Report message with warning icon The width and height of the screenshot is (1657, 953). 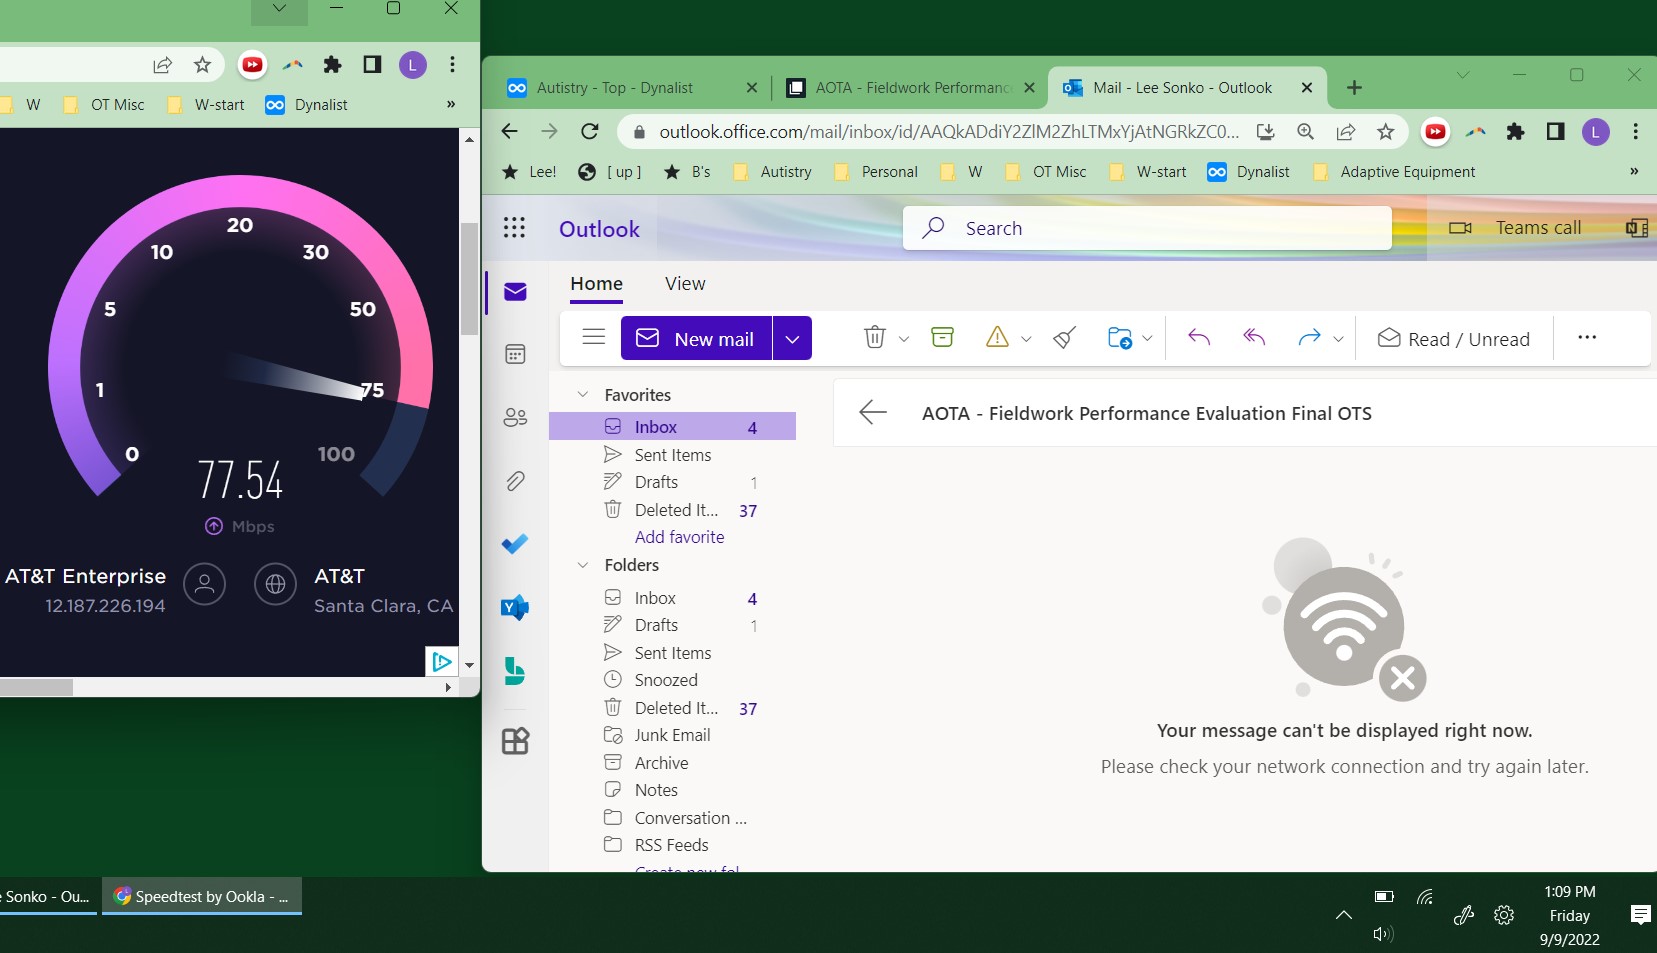tap(997, 337)
